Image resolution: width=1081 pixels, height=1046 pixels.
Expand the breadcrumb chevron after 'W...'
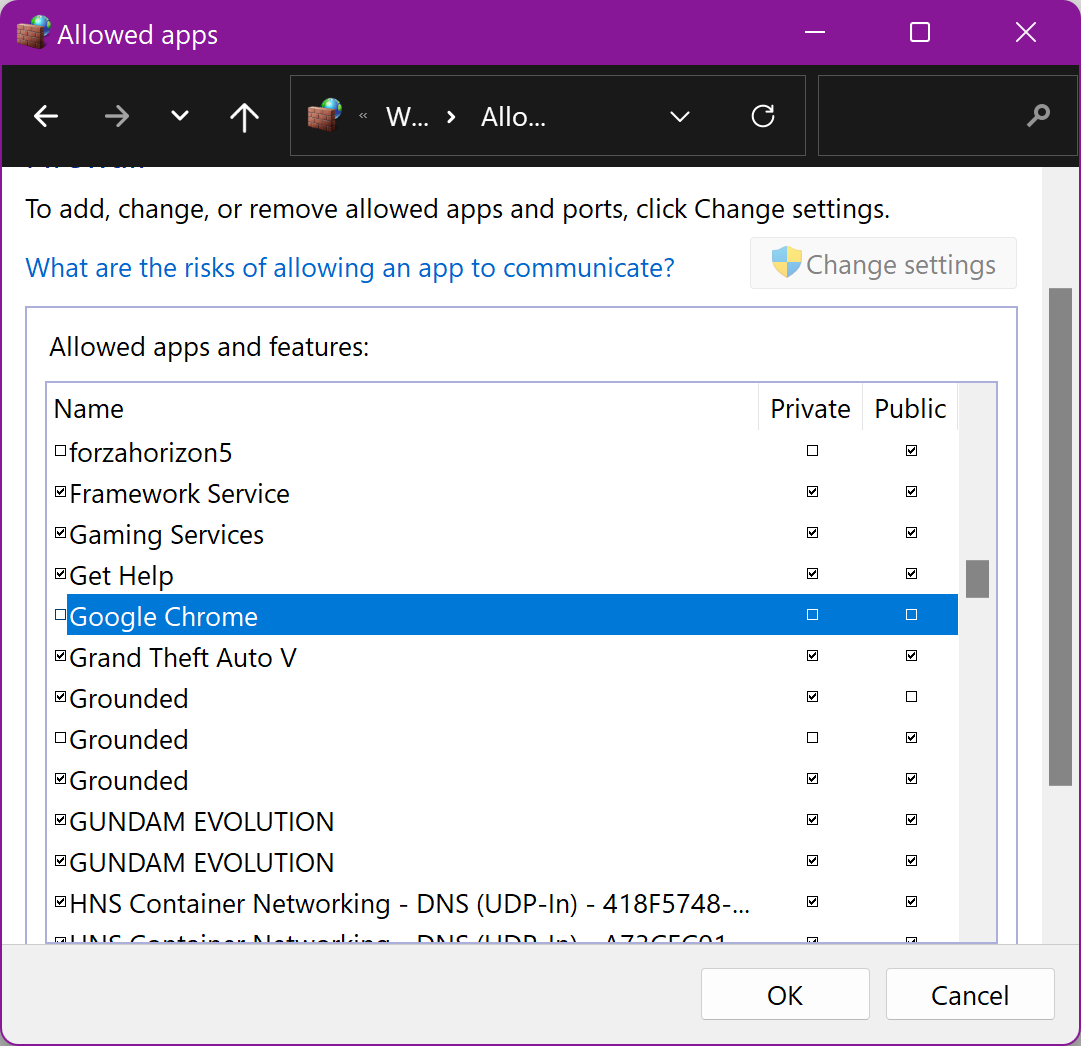(x=451, y=117)
